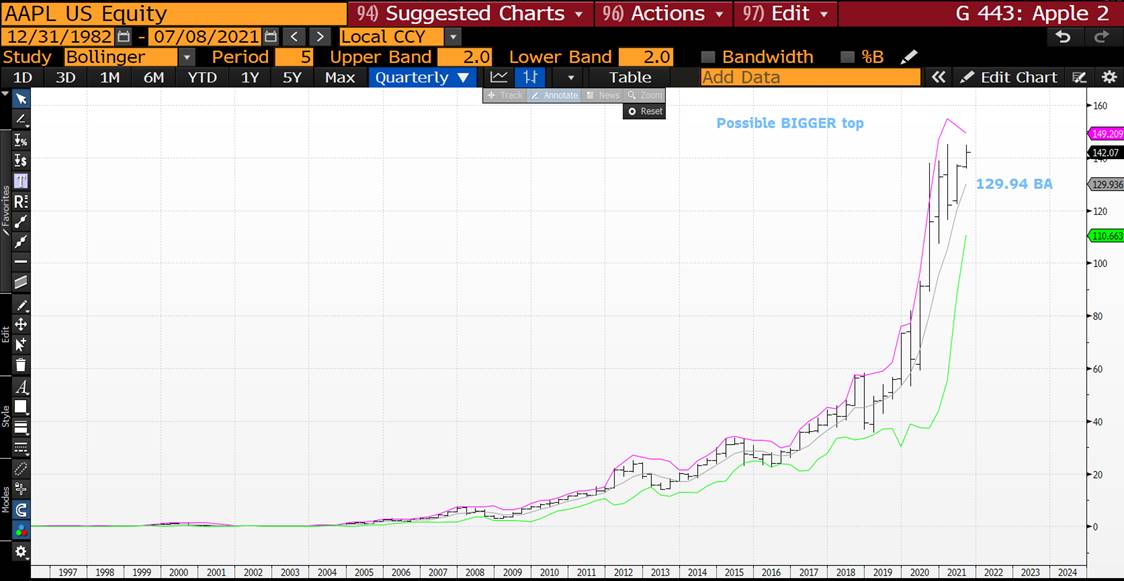Select the regression R tool

pyautogui.click(x=21, y=201)
